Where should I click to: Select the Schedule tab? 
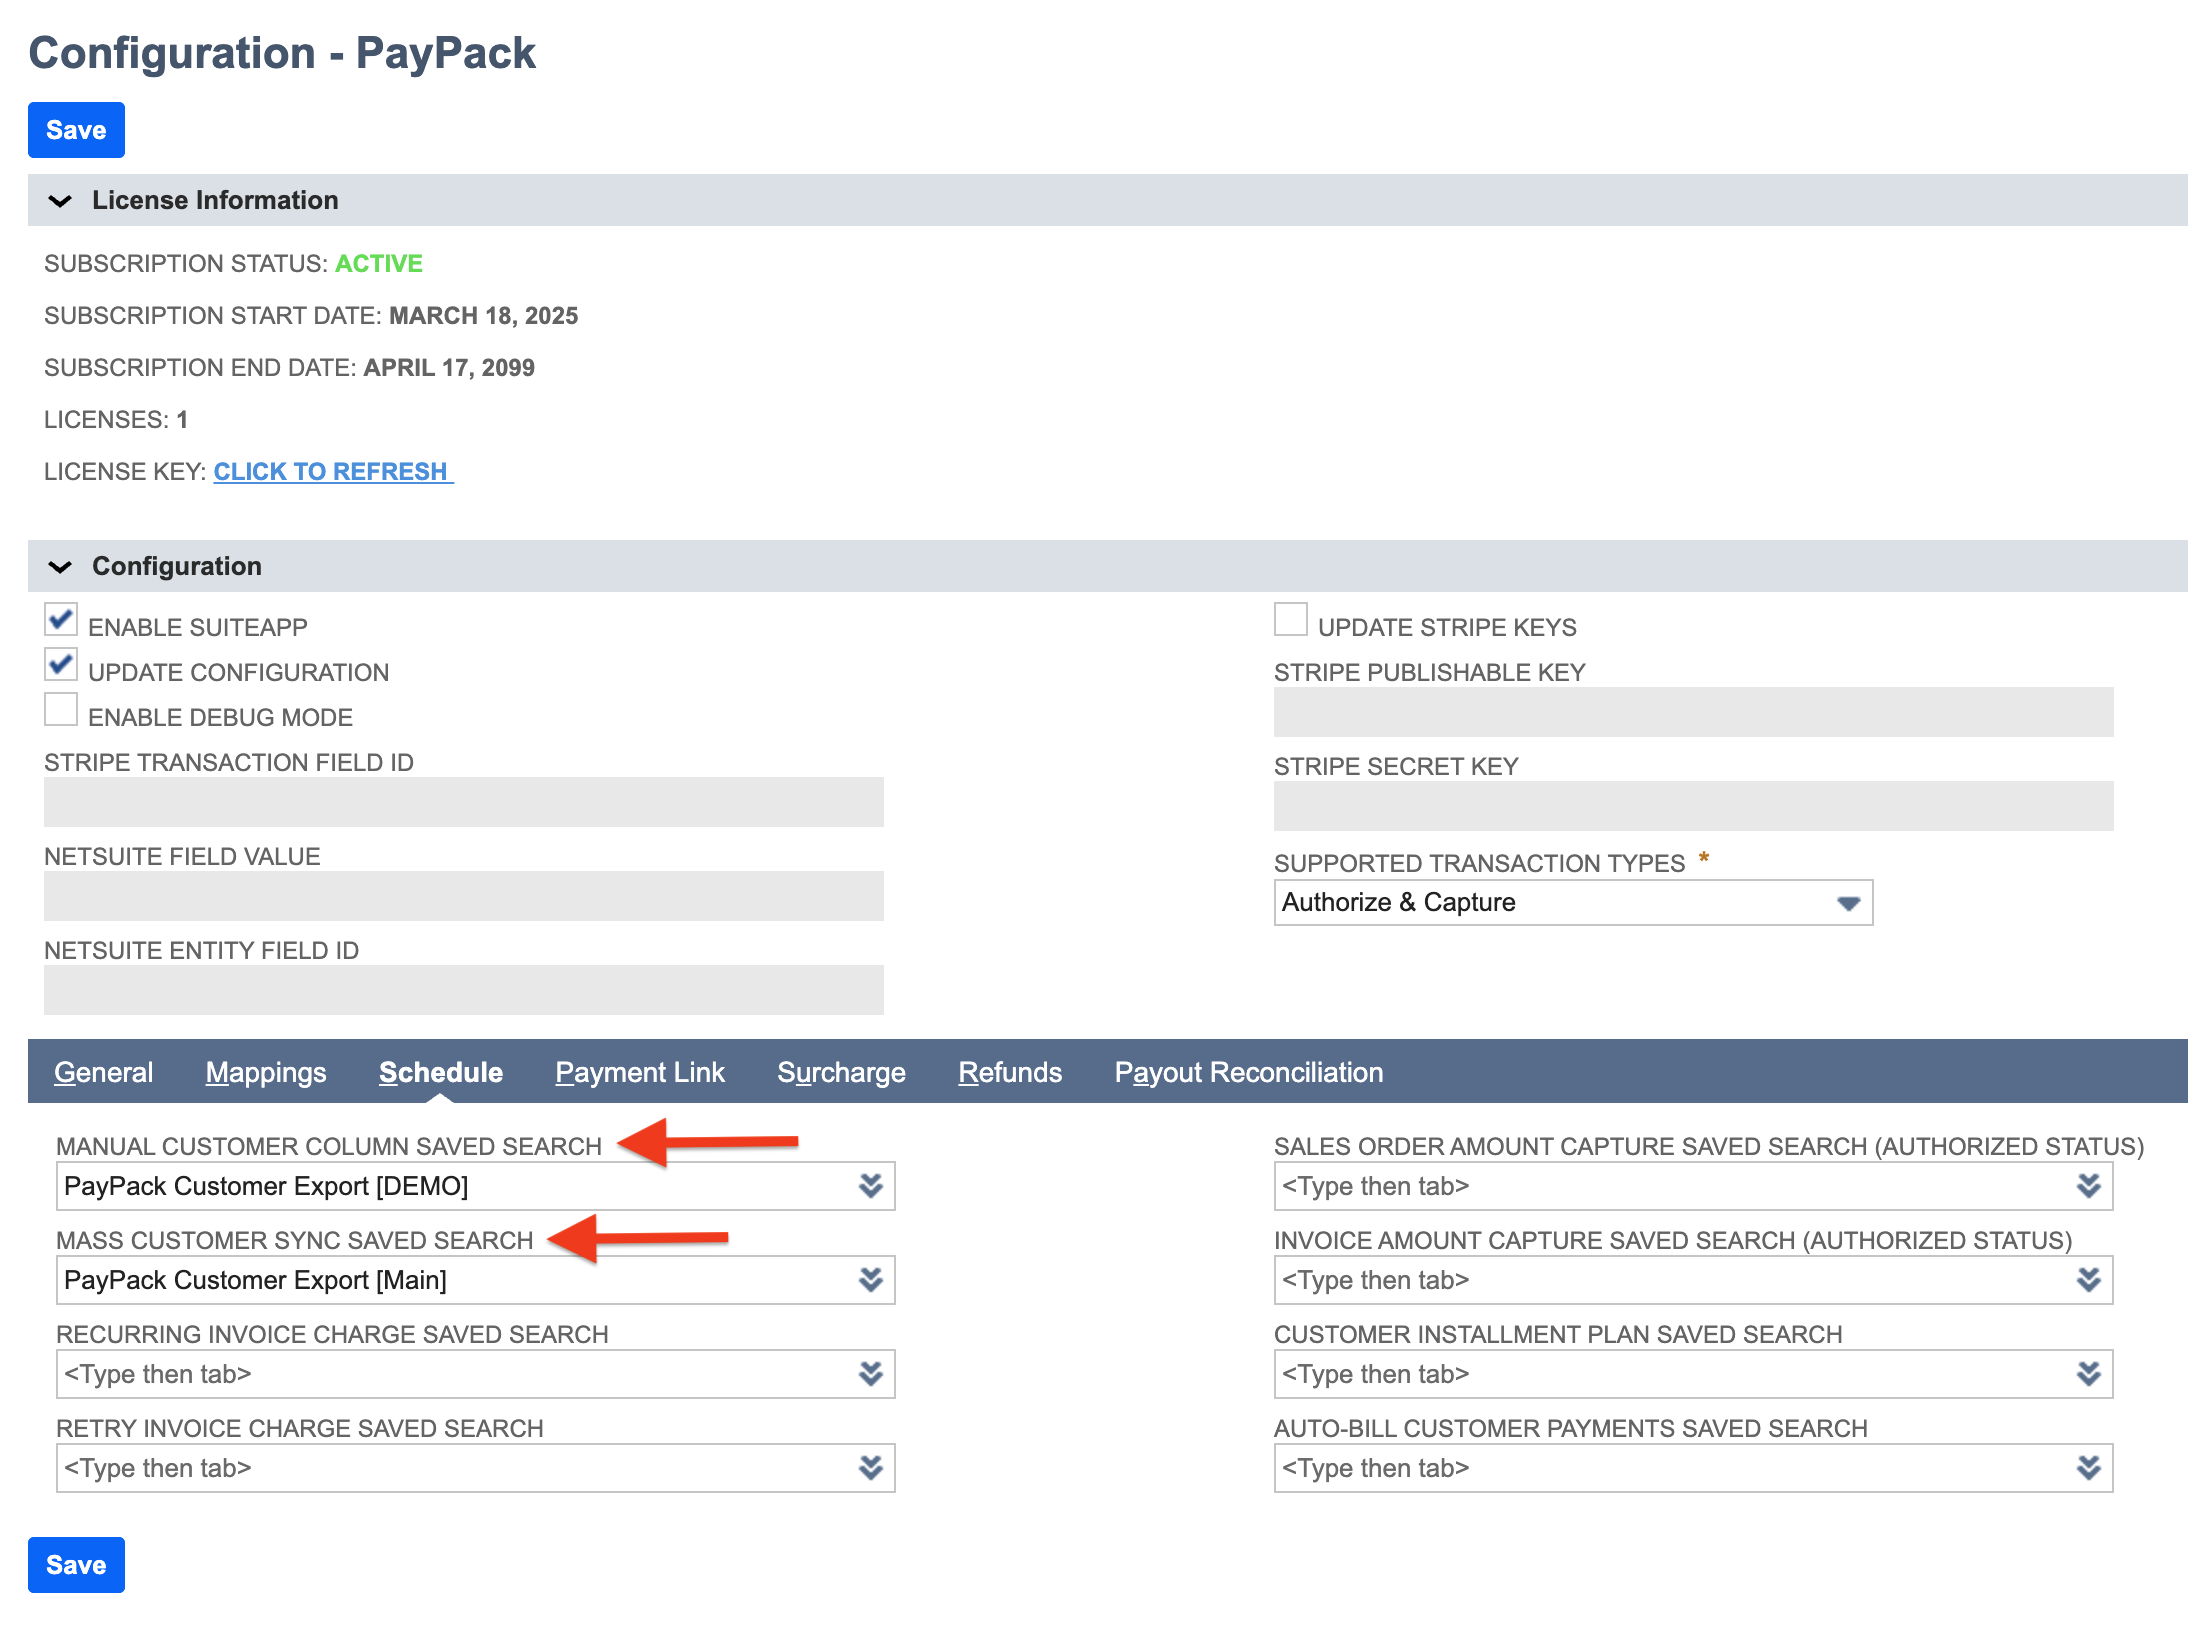(x=441, y=1073)
